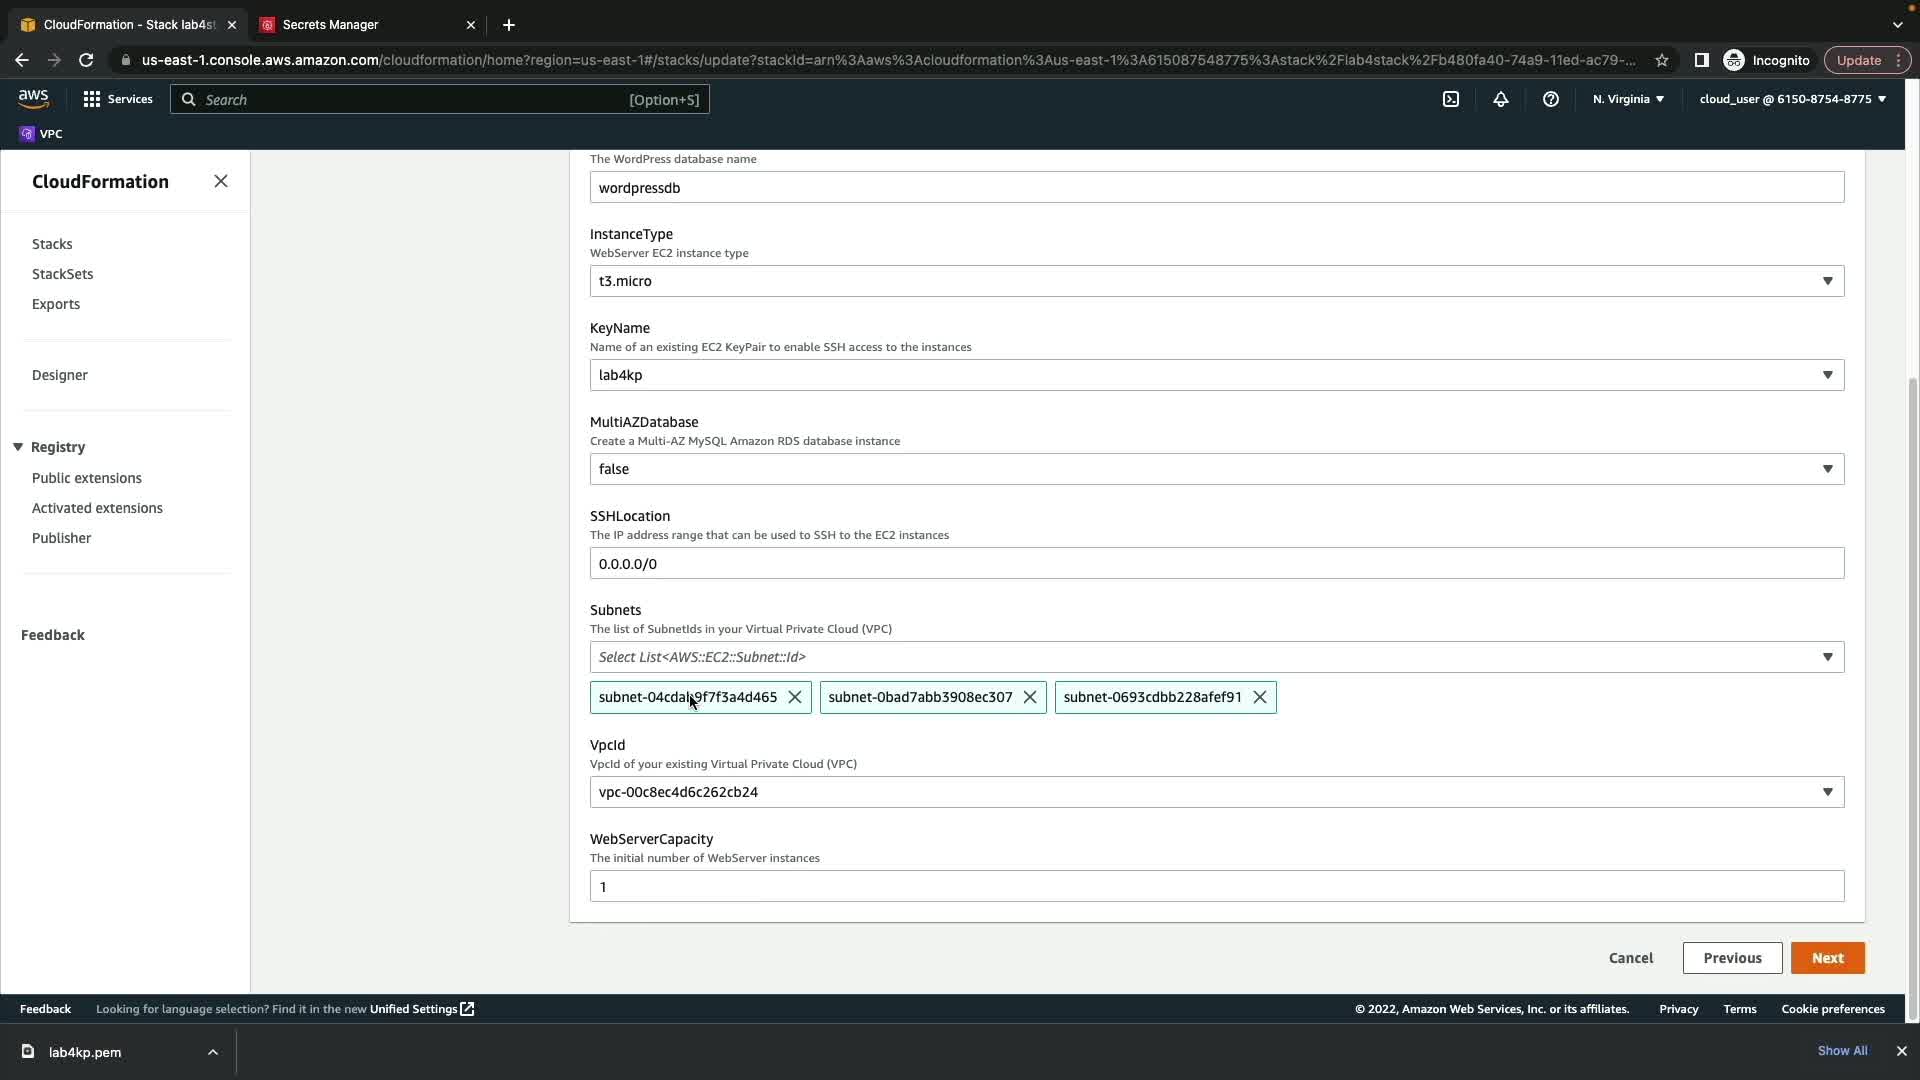Screen dimensions: 1920x1080
Task: Open the help question mark icon
Action: click(x=1550, y=99)
